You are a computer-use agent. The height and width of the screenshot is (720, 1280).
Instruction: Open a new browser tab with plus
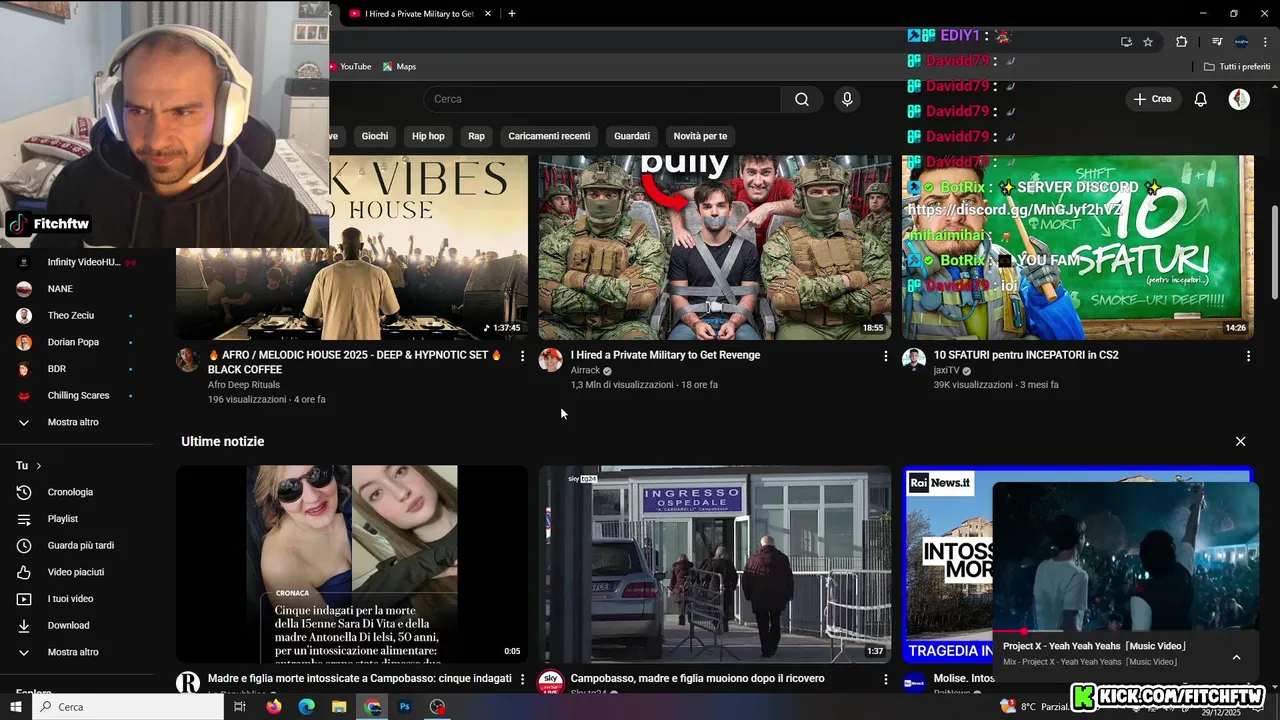point(512,14)
